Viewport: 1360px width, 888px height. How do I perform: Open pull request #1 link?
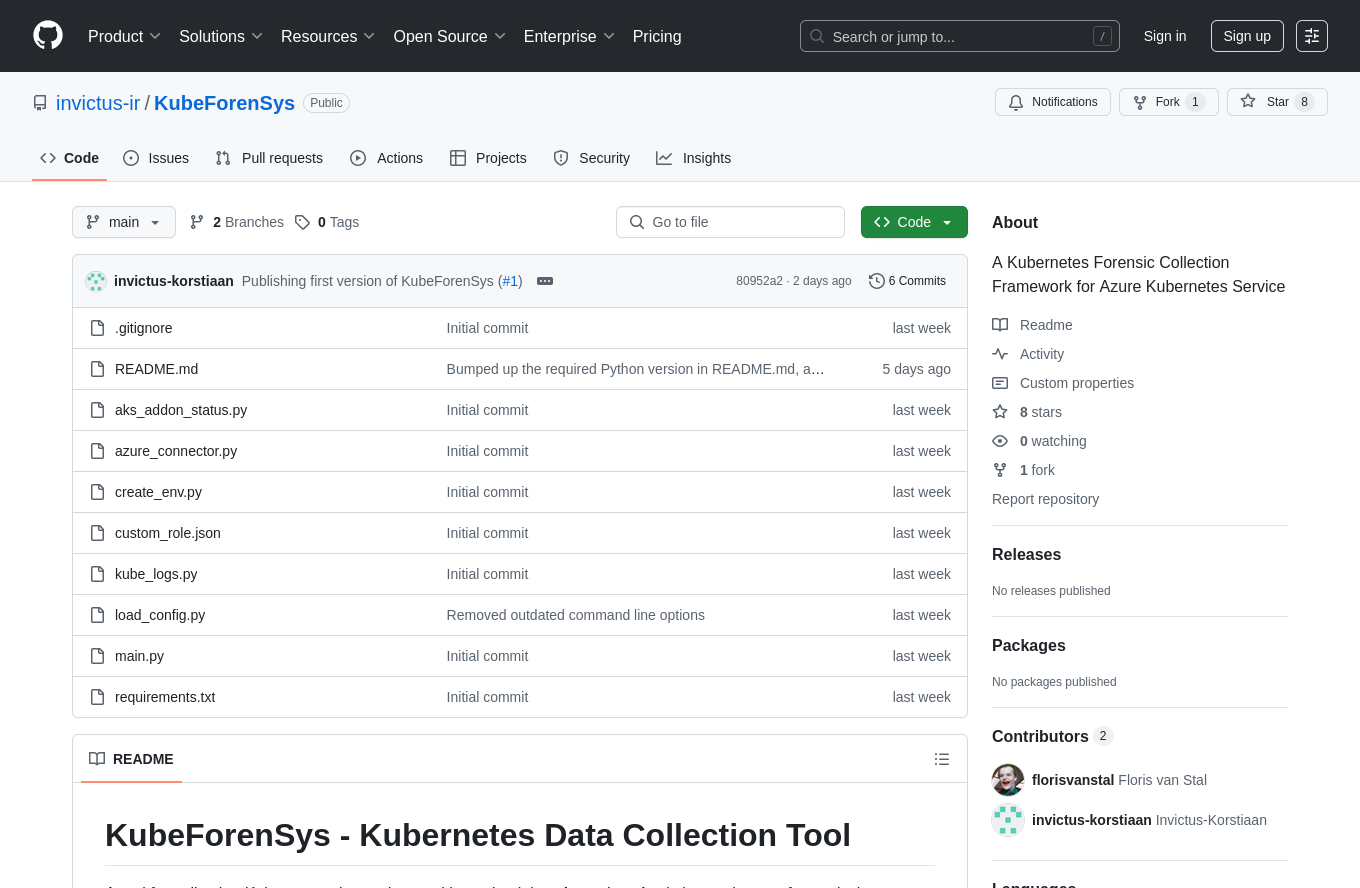tap(510, 281)
